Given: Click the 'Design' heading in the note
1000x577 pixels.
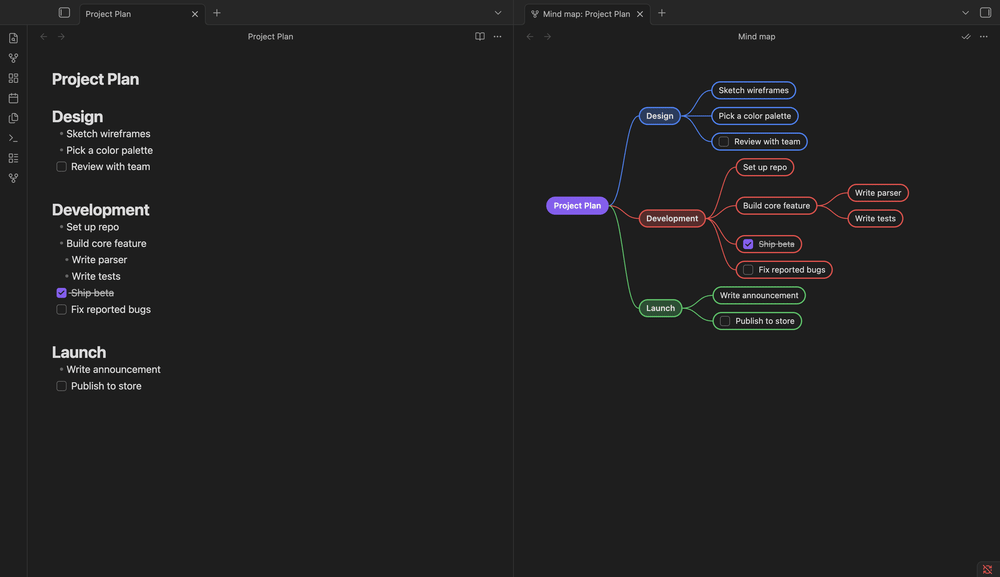Looking at the screenshot, I should (77, 117).
